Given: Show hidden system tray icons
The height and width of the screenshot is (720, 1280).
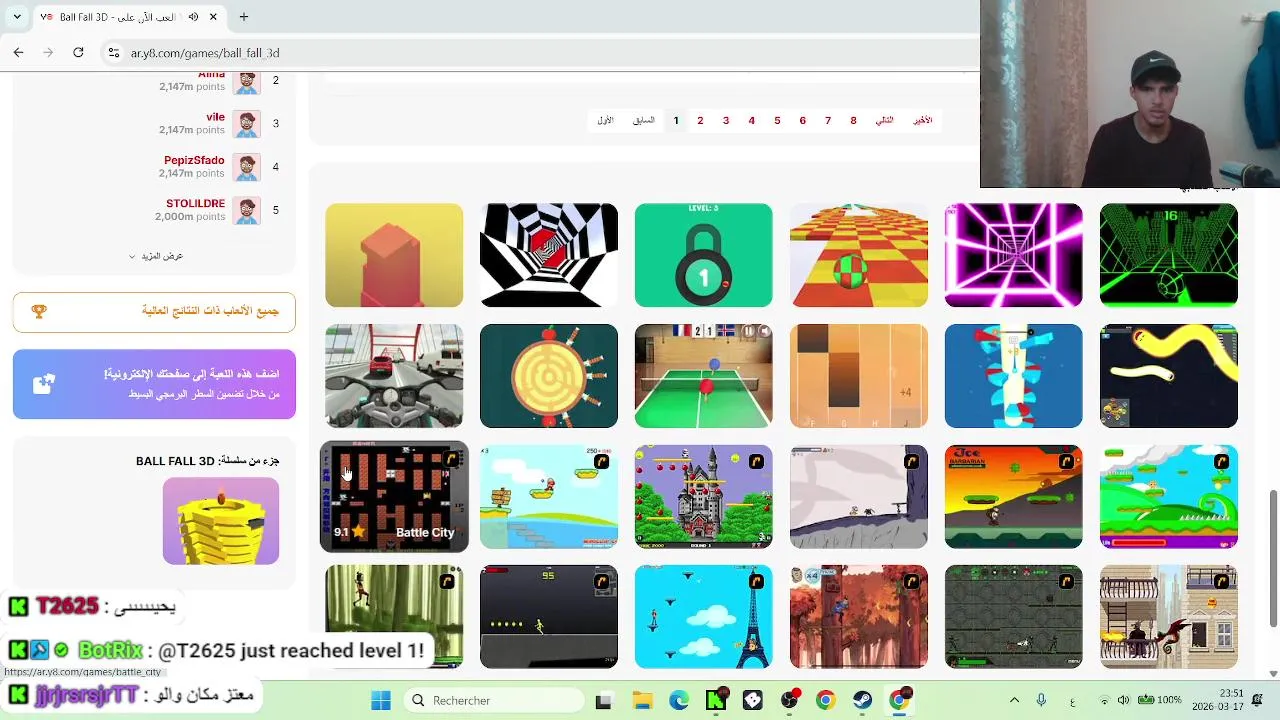Looking at the screenshot, I should 1014,700.
